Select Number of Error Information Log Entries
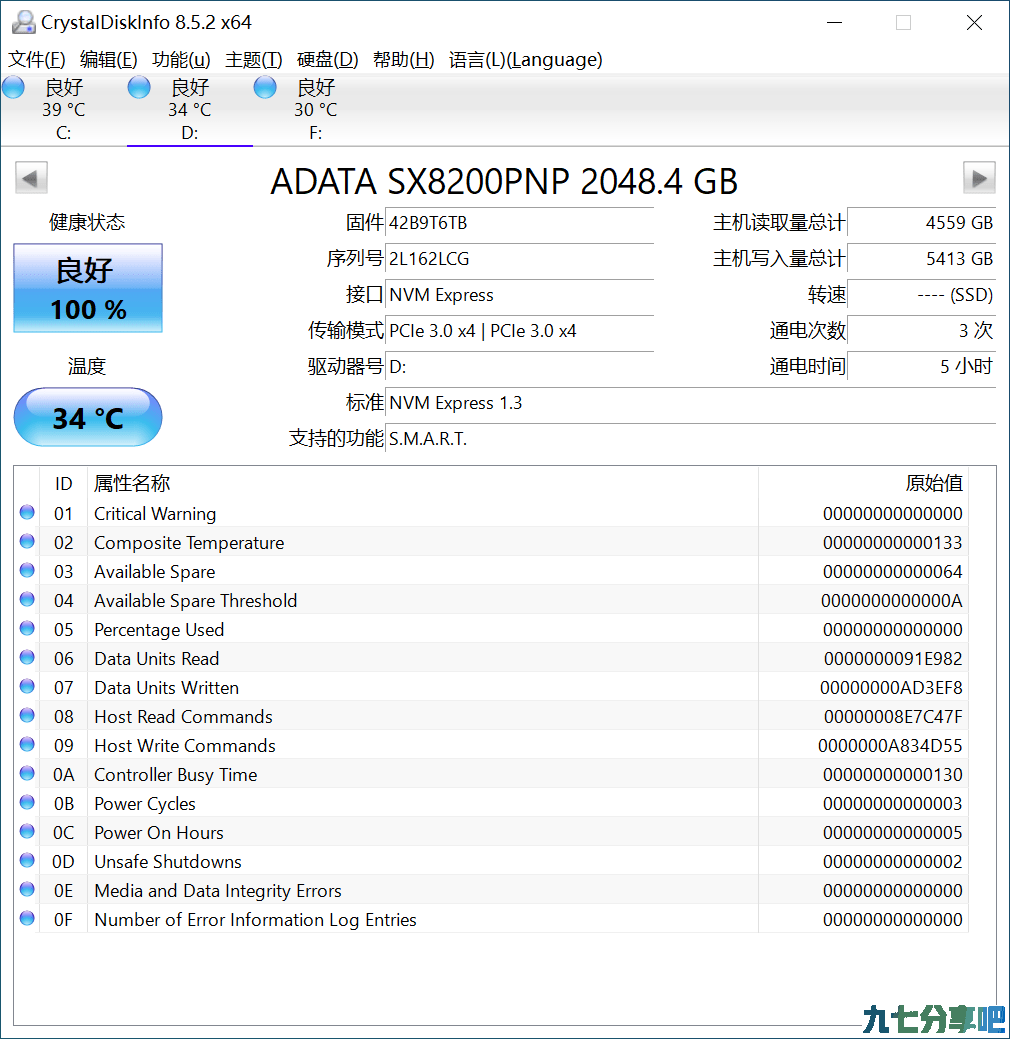Viewport: 1010px width, 1039px height. pos(491,920)
